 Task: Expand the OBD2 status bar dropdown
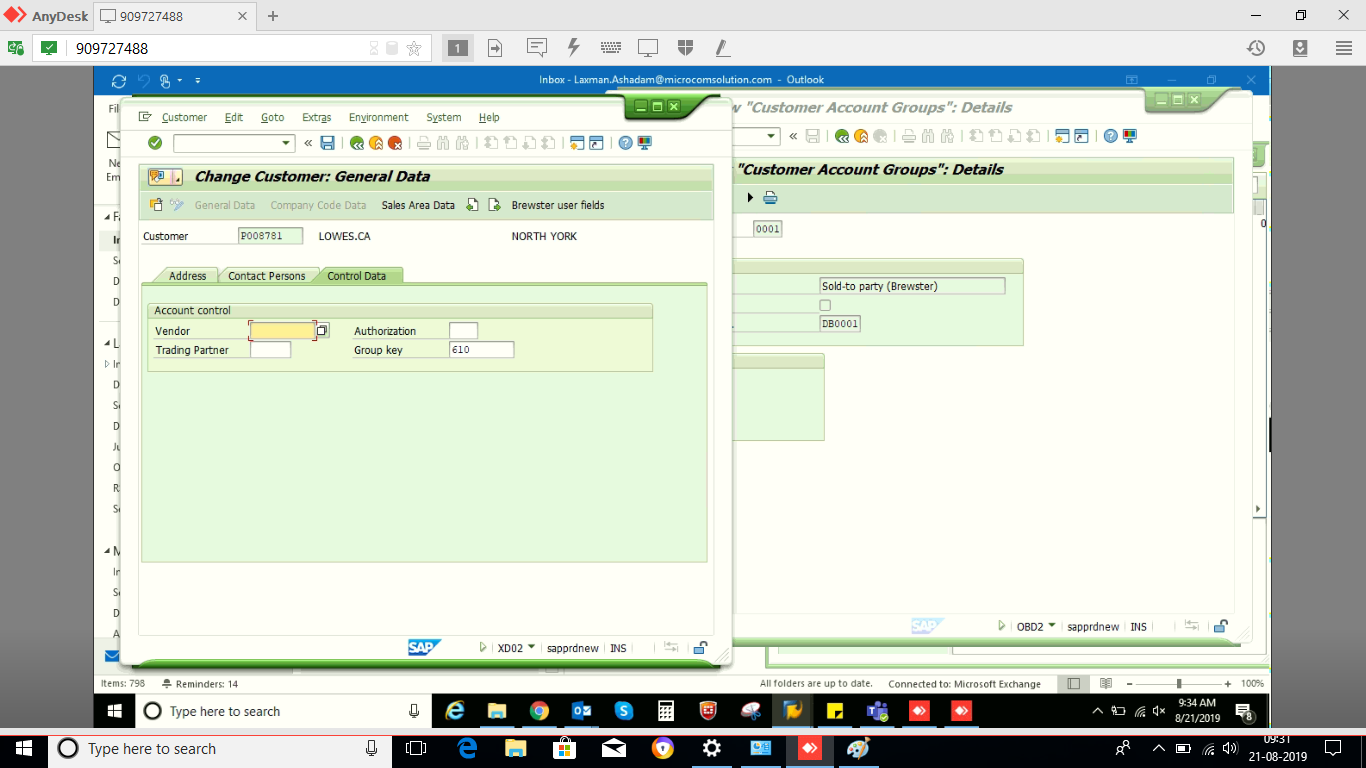point(1052,626)
